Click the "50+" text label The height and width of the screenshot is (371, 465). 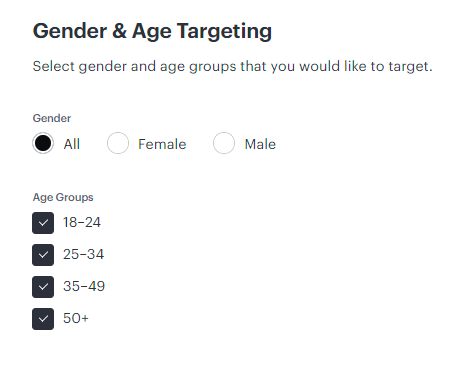click(76, 318)
